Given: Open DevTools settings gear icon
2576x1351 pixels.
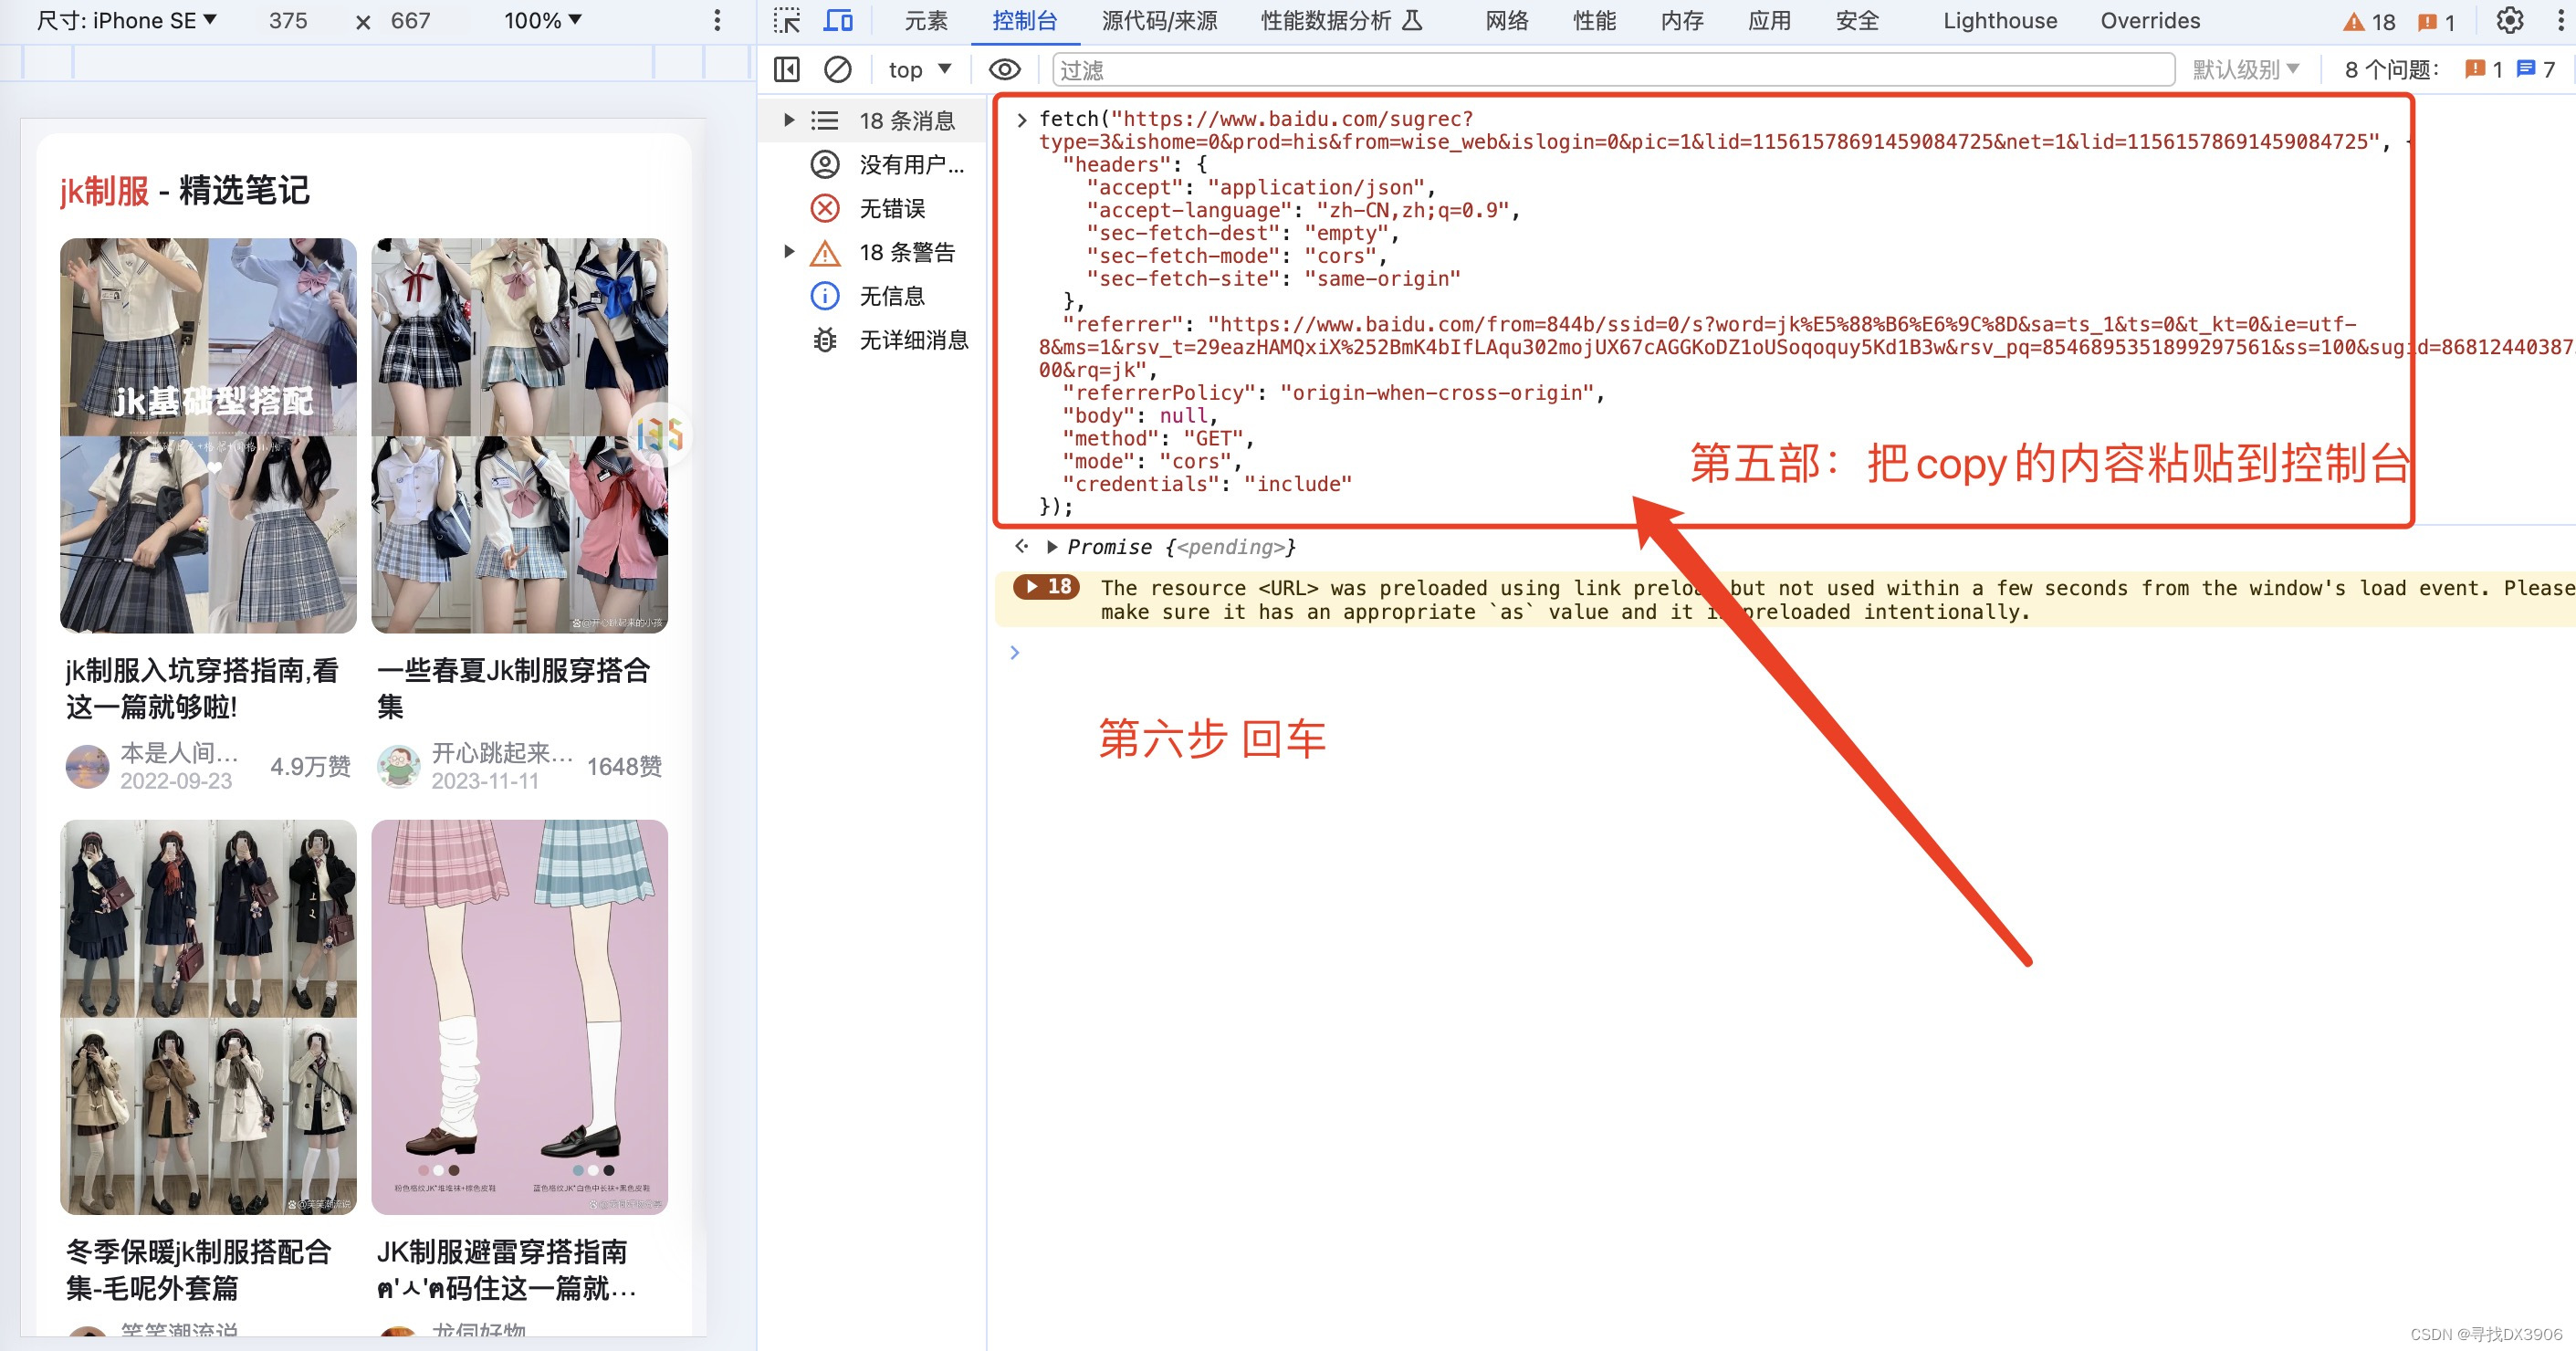Looking at the screenshot, I should pos(2509,20).
